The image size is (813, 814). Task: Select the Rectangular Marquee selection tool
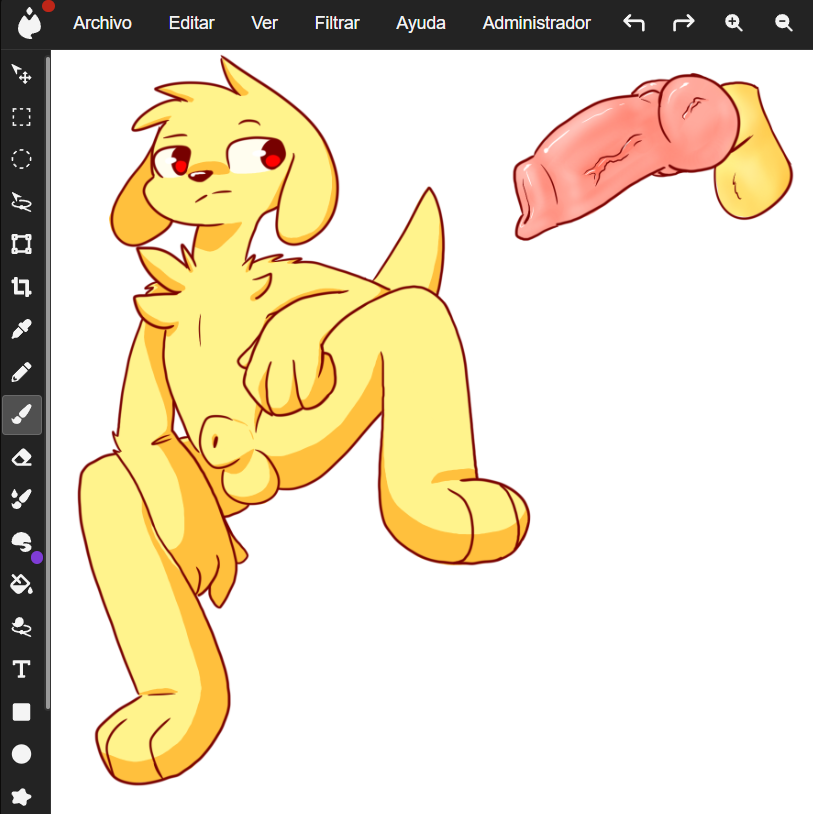pyautogui.click(x=21, y=117)
